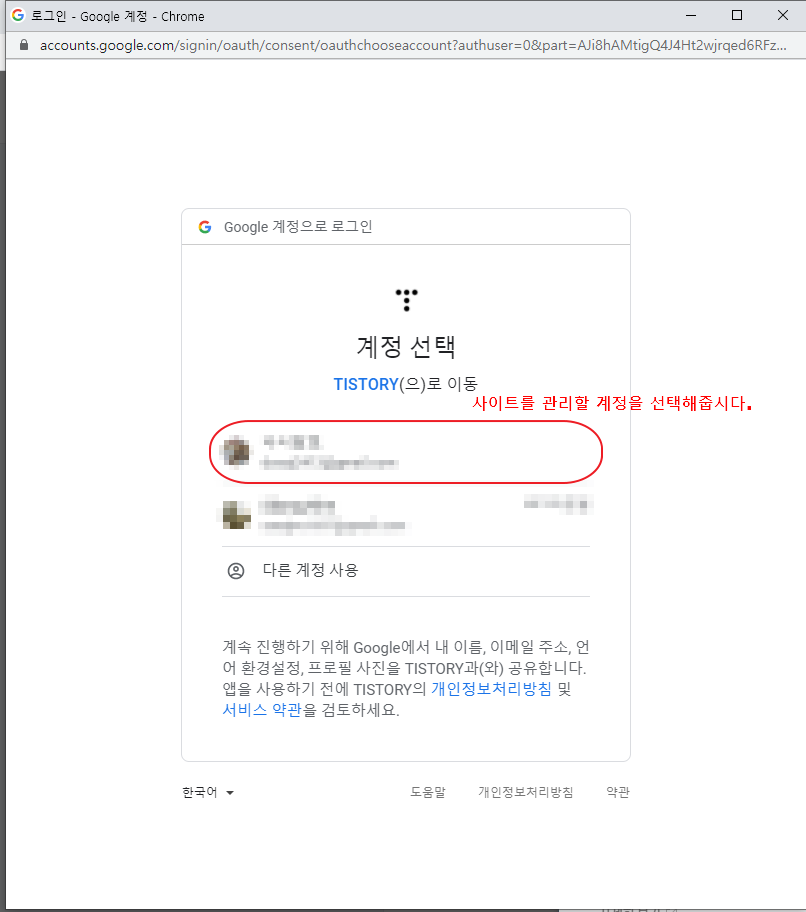Select the first blurred account avatar

(x=237, y=452)
